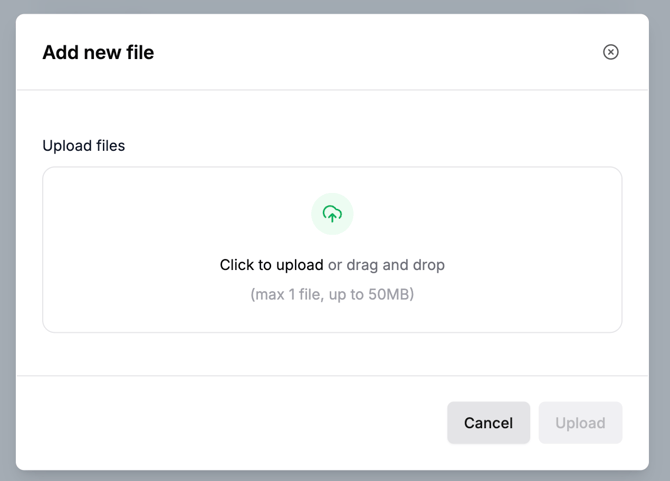Click the "Add new file" heading

[98, 53]
